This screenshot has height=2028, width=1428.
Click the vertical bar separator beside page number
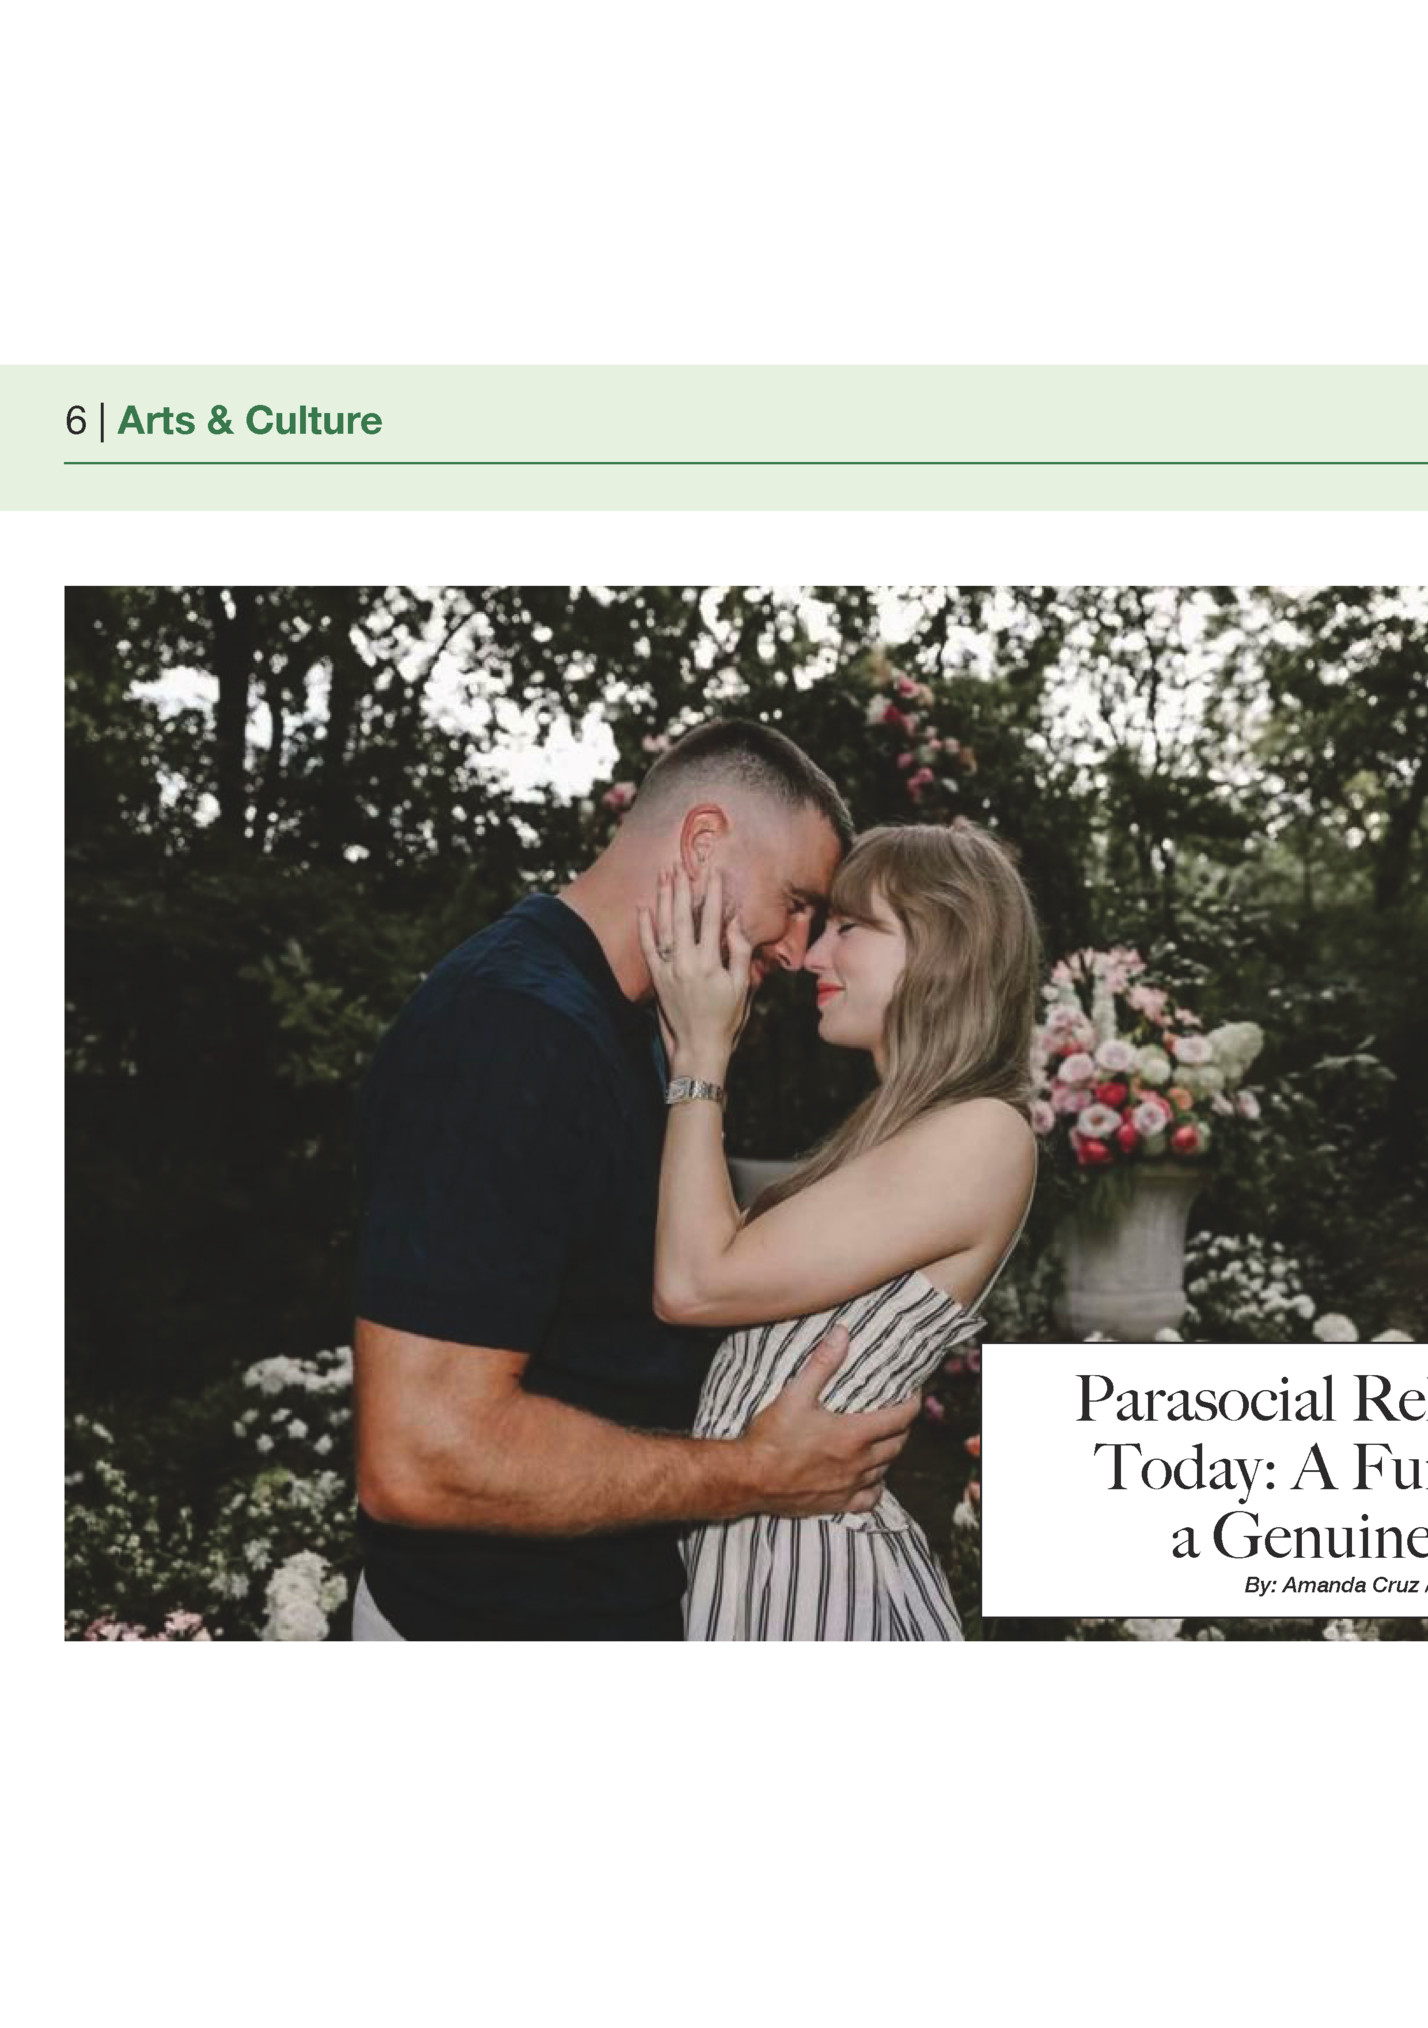click(102, 421)
